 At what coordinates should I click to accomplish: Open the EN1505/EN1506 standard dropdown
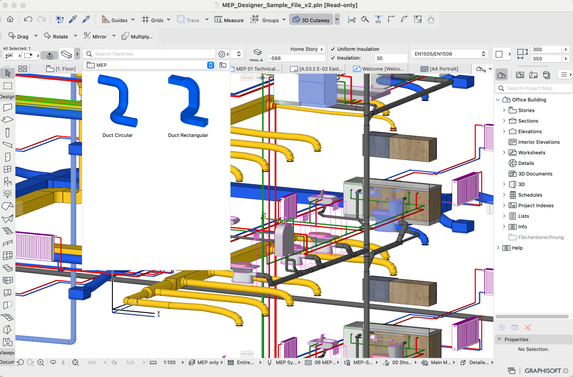pyautogui.click(x=449, y=54)
